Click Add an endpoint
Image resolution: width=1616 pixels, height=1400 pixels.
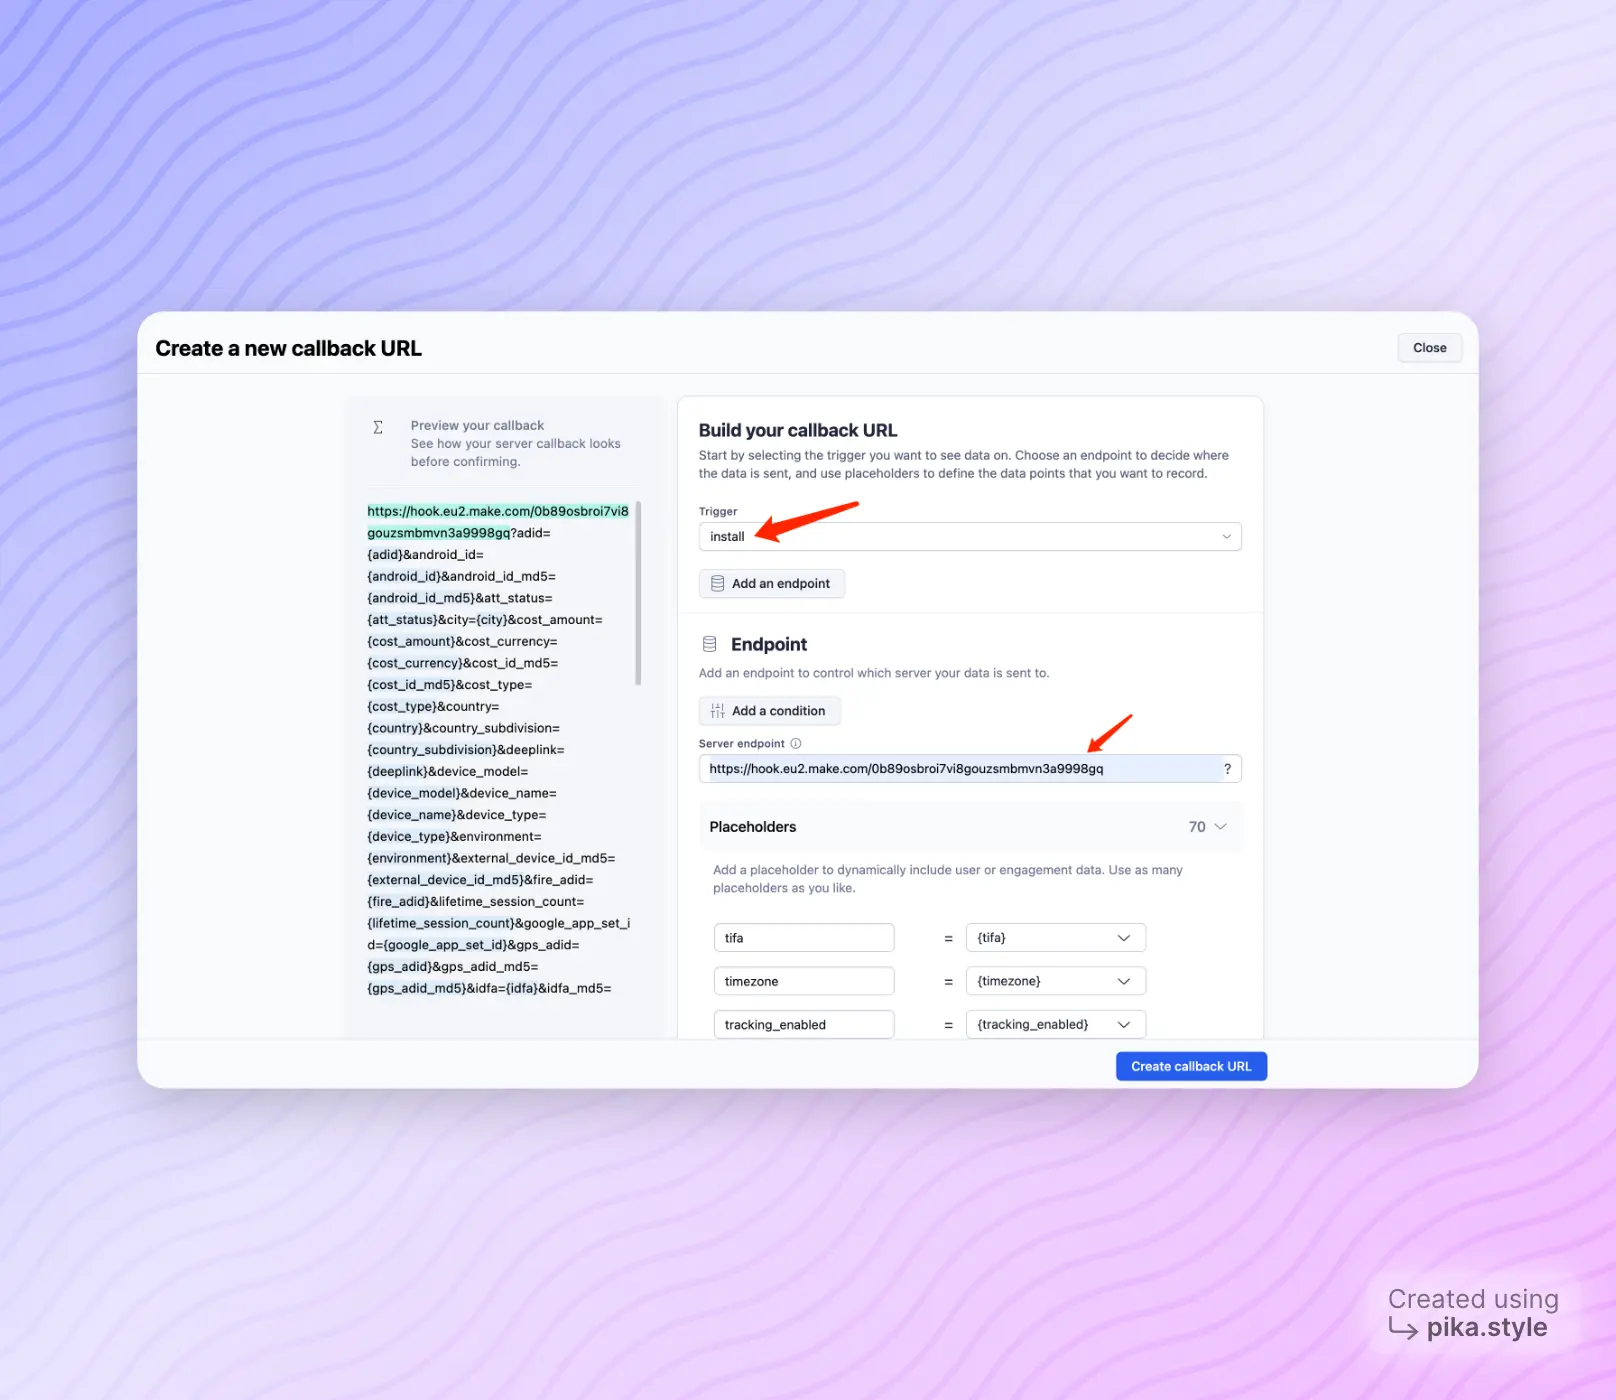click(772, 583)
